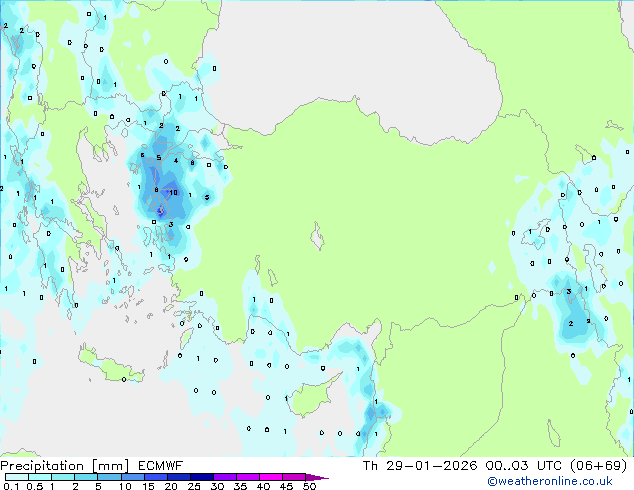This screenshot has height=490, width=634.
Task: Click the '0.1' legend scale label
Action: pos(11,486)
